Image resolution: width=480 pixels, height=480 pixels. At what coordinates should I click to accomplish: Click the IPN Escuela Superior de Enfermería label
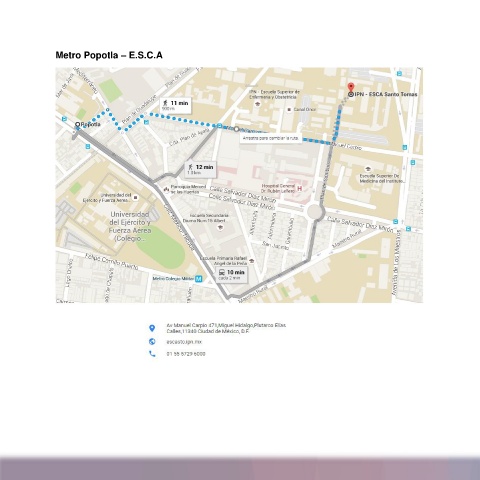click(x=274, y=94)
